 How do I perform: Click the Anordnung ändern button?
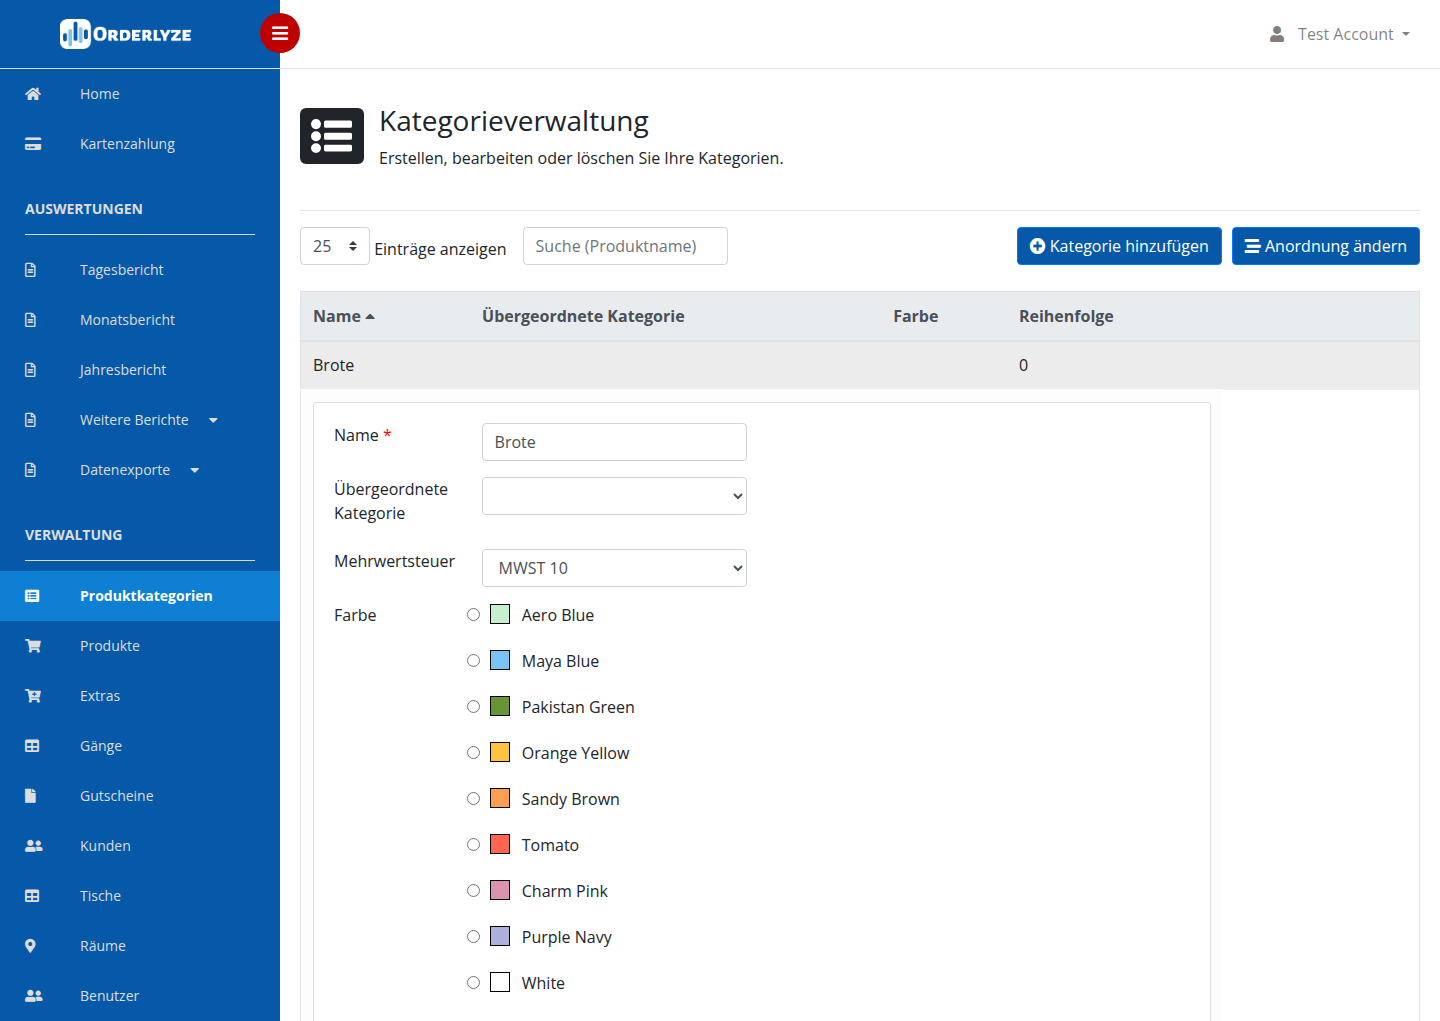1325,246
